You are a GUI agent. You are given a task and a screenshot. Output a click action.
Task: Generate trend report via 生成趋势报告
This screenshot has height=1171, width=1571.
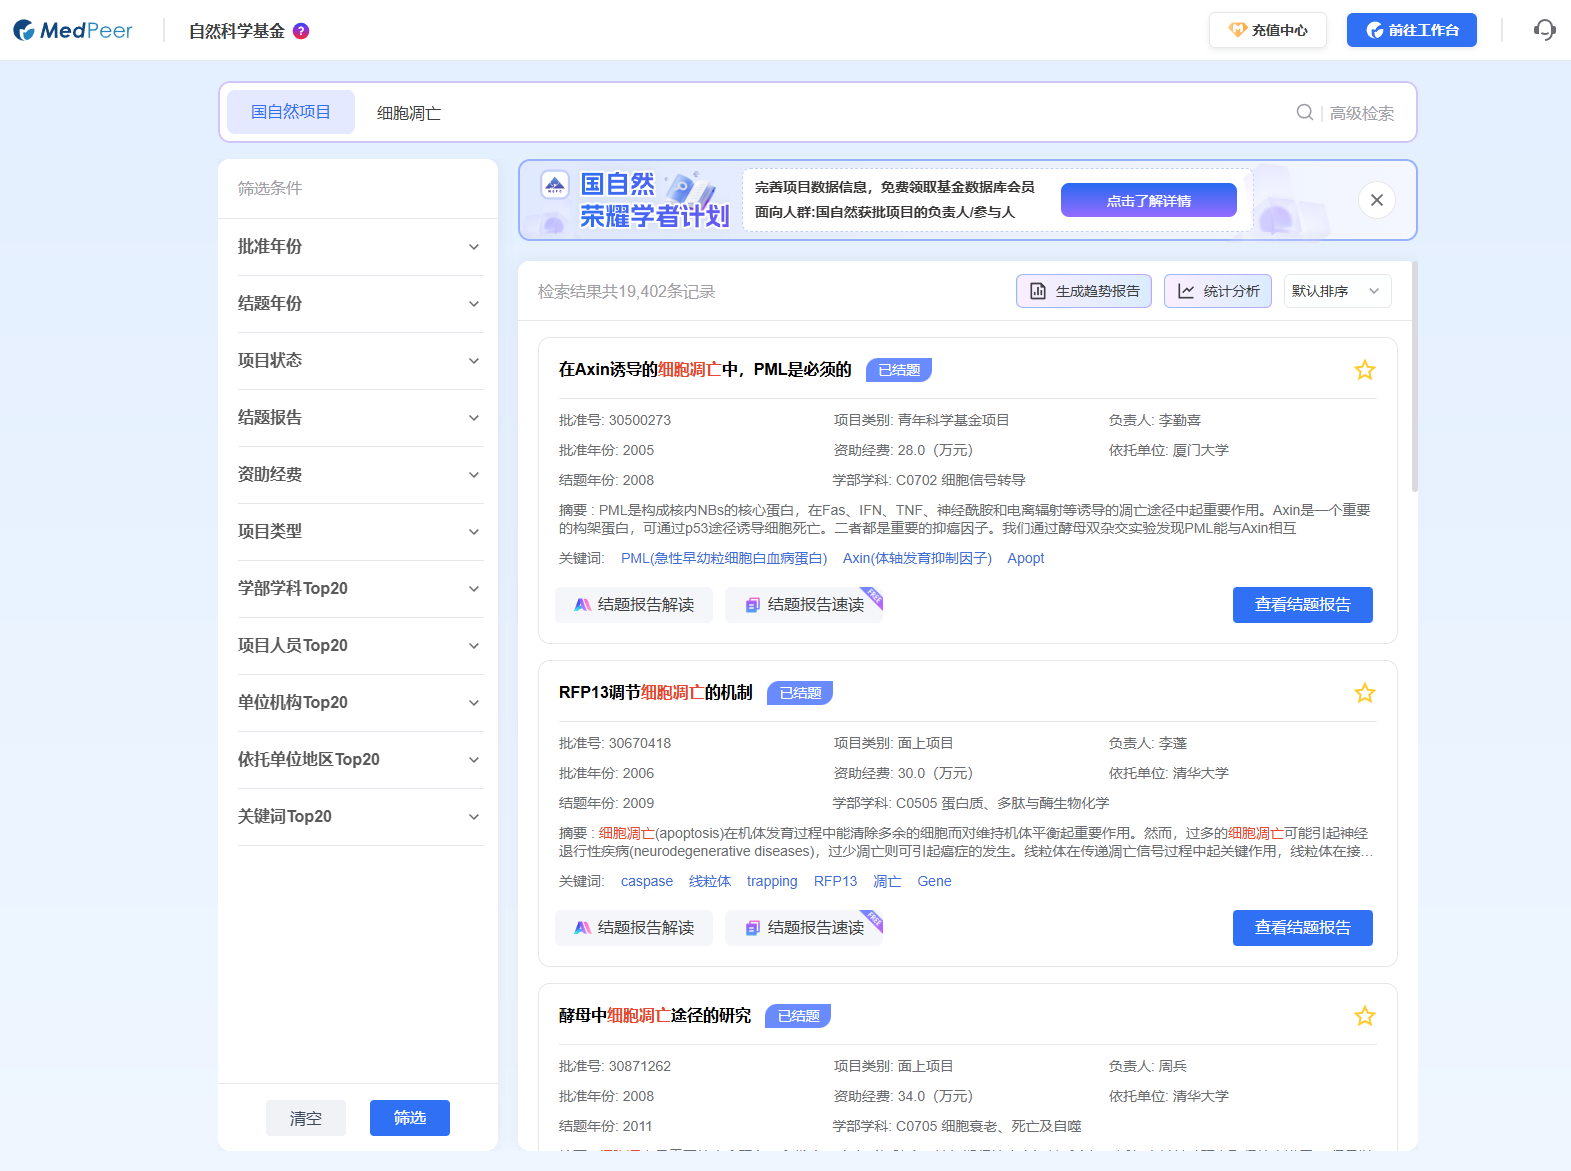[1084, 291]
